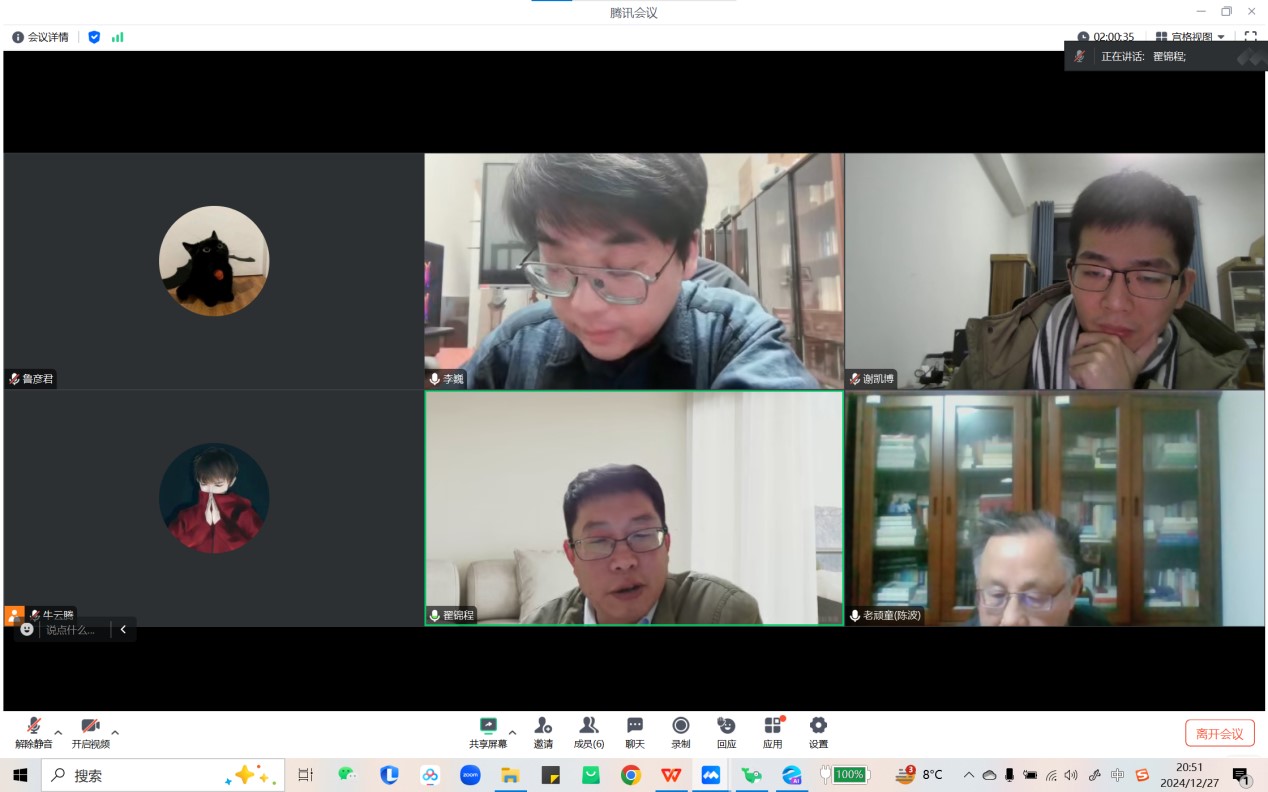Toggle fullscreen mode icon at top right
Viewport: 1268px width, 792px height.
point(1250,37)
